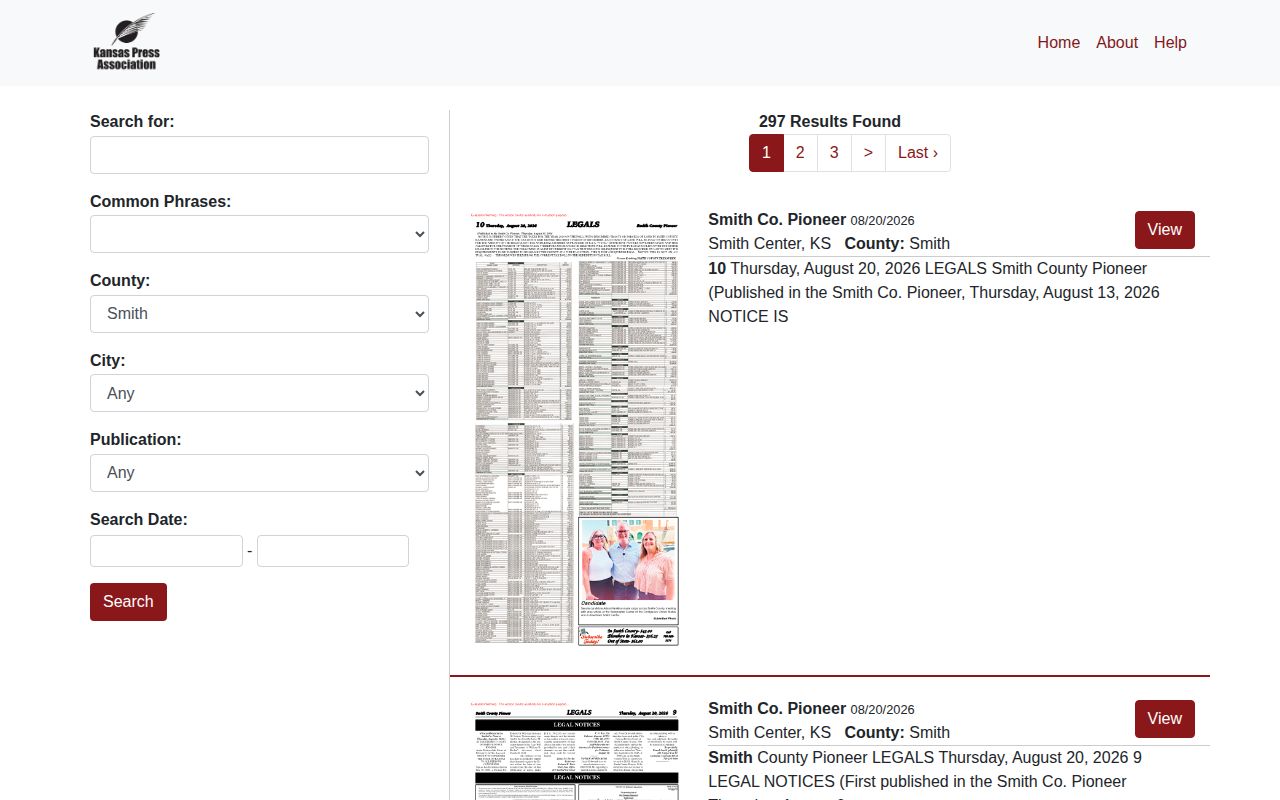Select the '297 Results Found' text
This screenshot has width=1280, height=800.
tap(830, 121)
